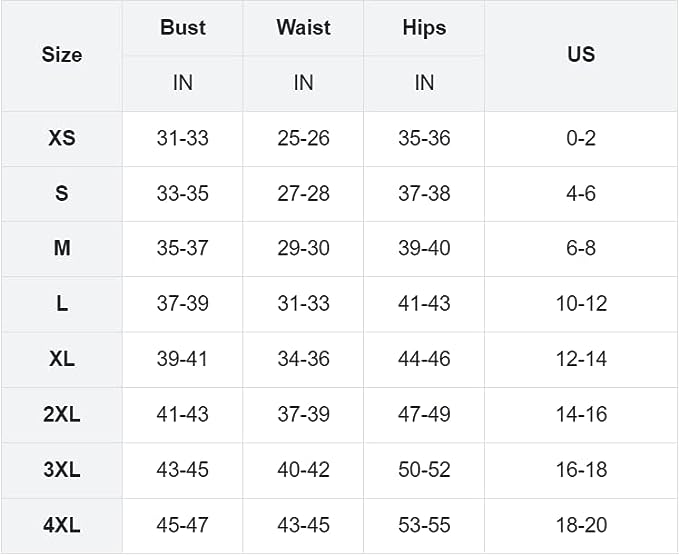
Task: Select the 3XL size row label
Action: click(62, 469)
